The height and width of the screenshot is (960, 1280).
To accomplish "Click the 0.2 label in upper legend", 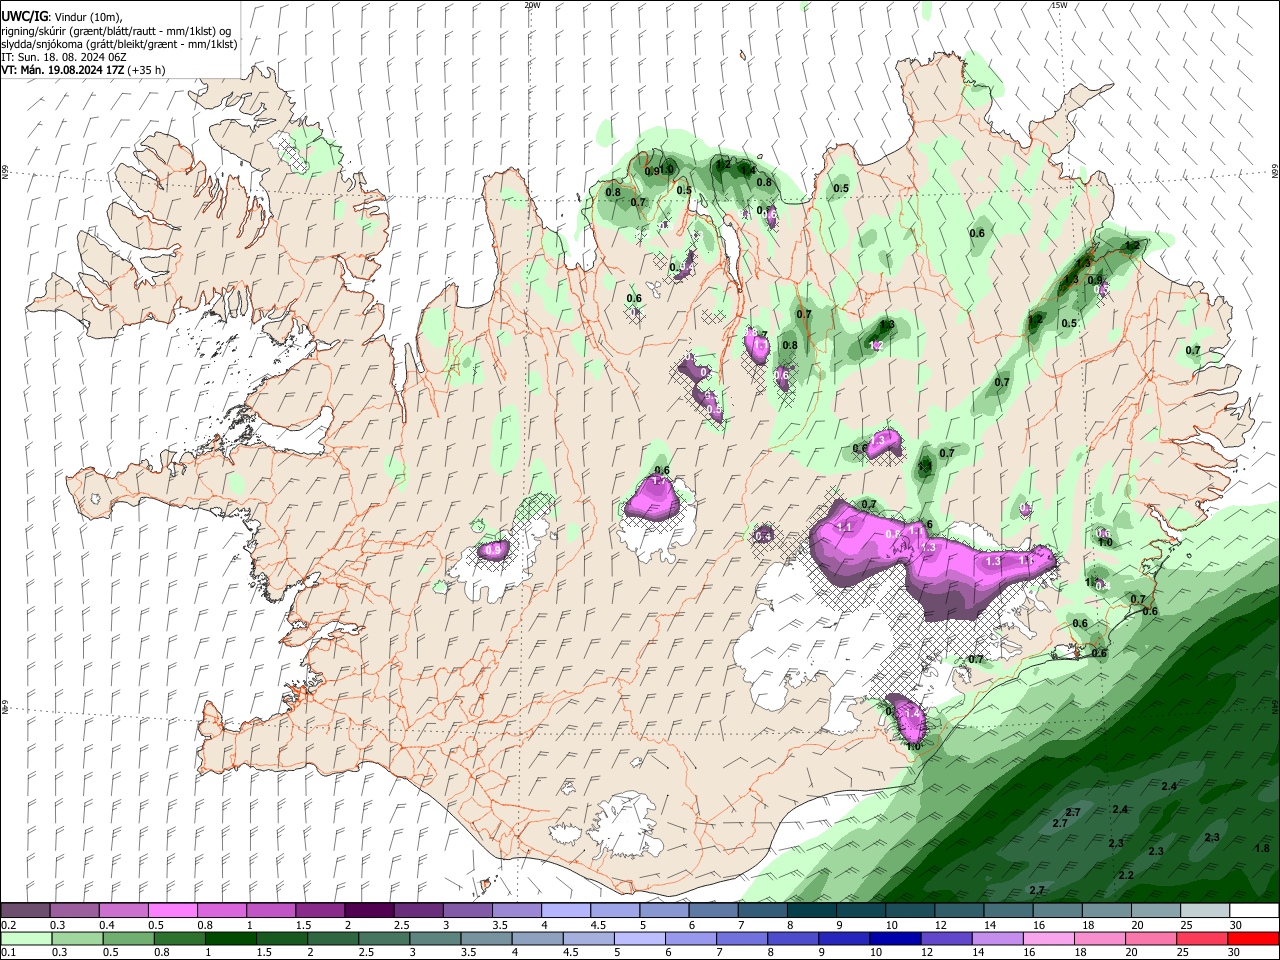I will pos(9,925).
